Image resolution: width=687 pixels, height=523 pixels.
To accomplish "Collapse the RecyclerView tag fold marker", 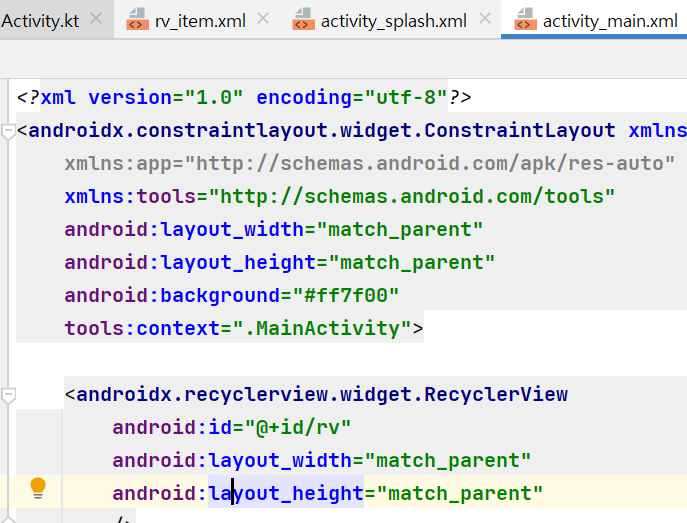I will coord(8,395).
